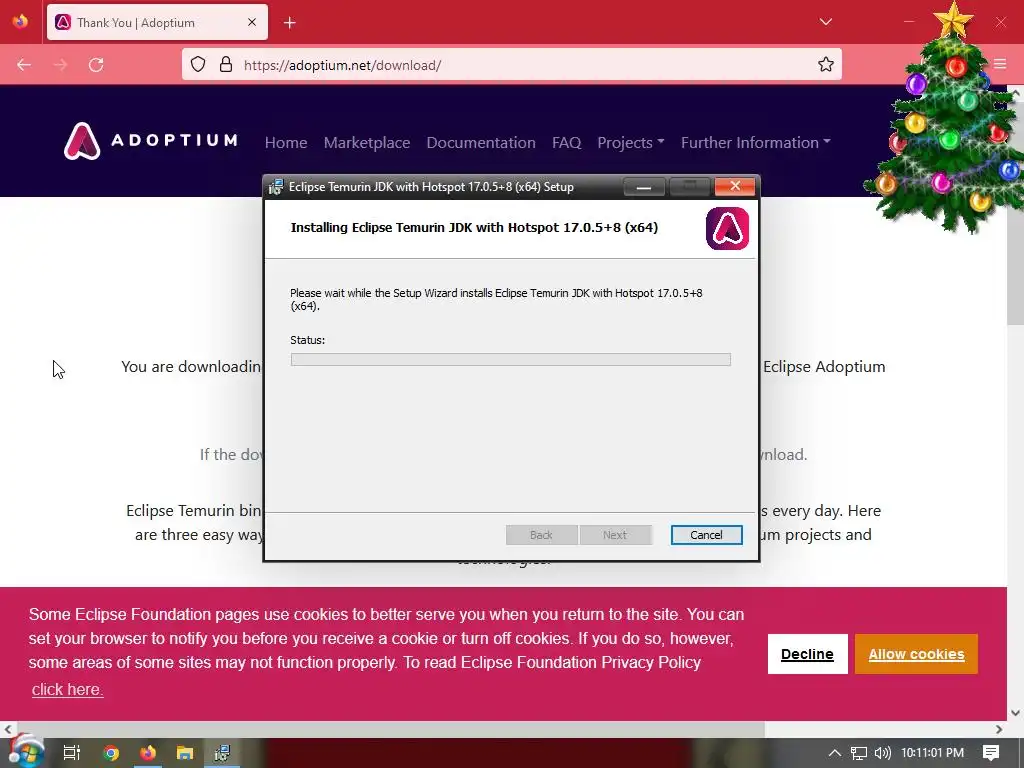
Task: Click the horizontal scrollbar left arrow
Action: click(x=8, y=729)
